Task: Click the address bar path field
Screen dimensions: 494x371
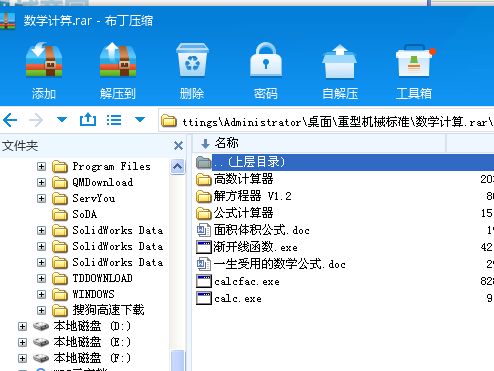Action: click(x=326, y=121)
